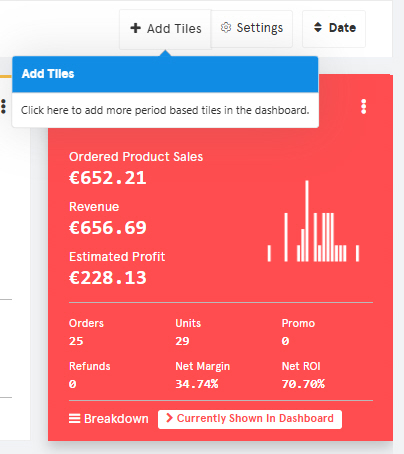Open the Settings button
The image size is (404, 454).
252,29
